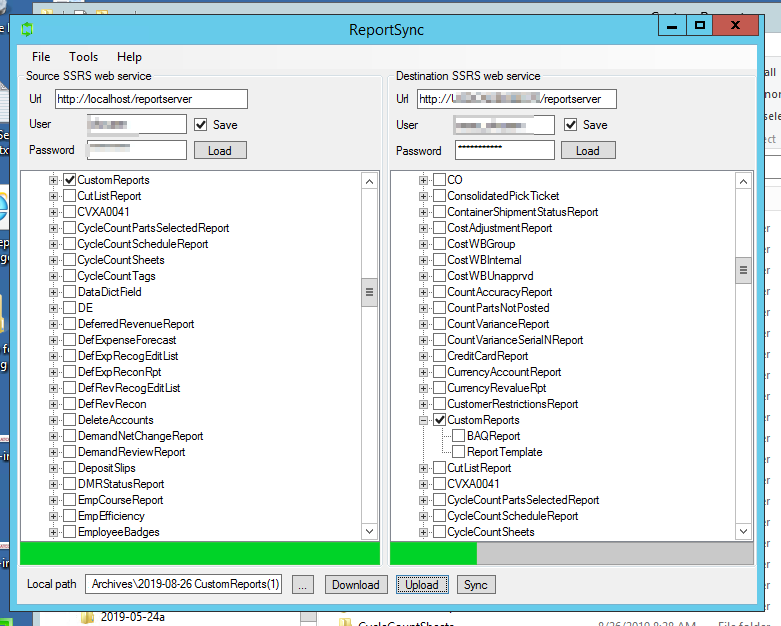Select source CycleCountTags tree item
Image resolution: width=781 pixels, height=626 pixels.
point(116,276)
